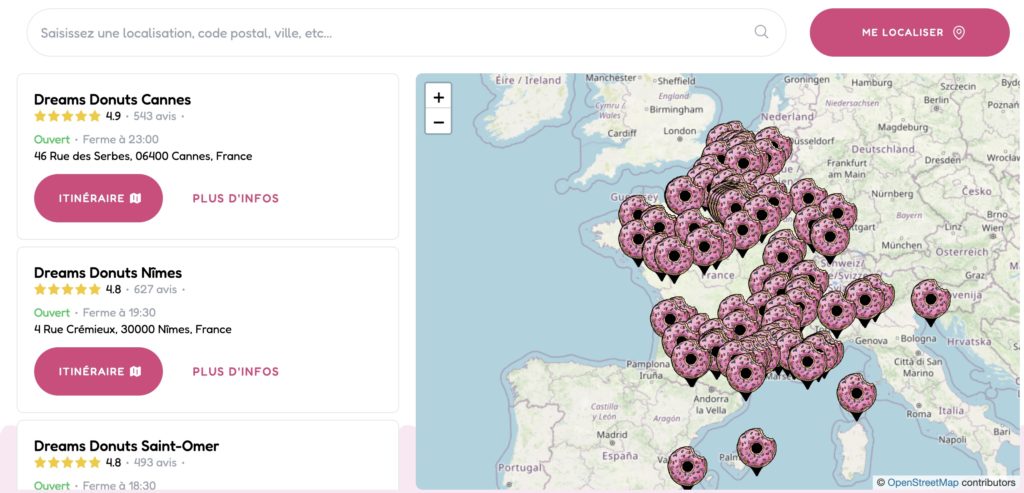
Task: Click Ferme à 23:00 closing time
Action: (120, 140)
